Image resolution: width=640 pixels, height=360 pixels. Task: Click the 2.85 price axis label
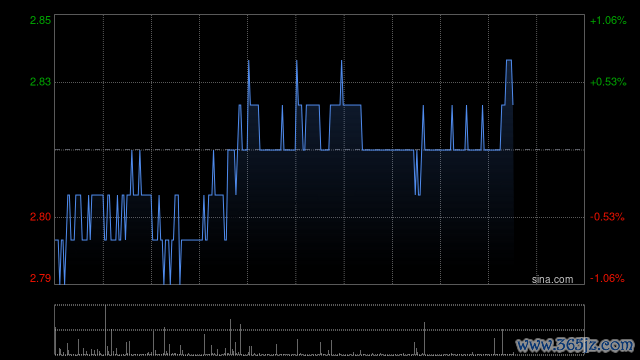coord(40,20)
